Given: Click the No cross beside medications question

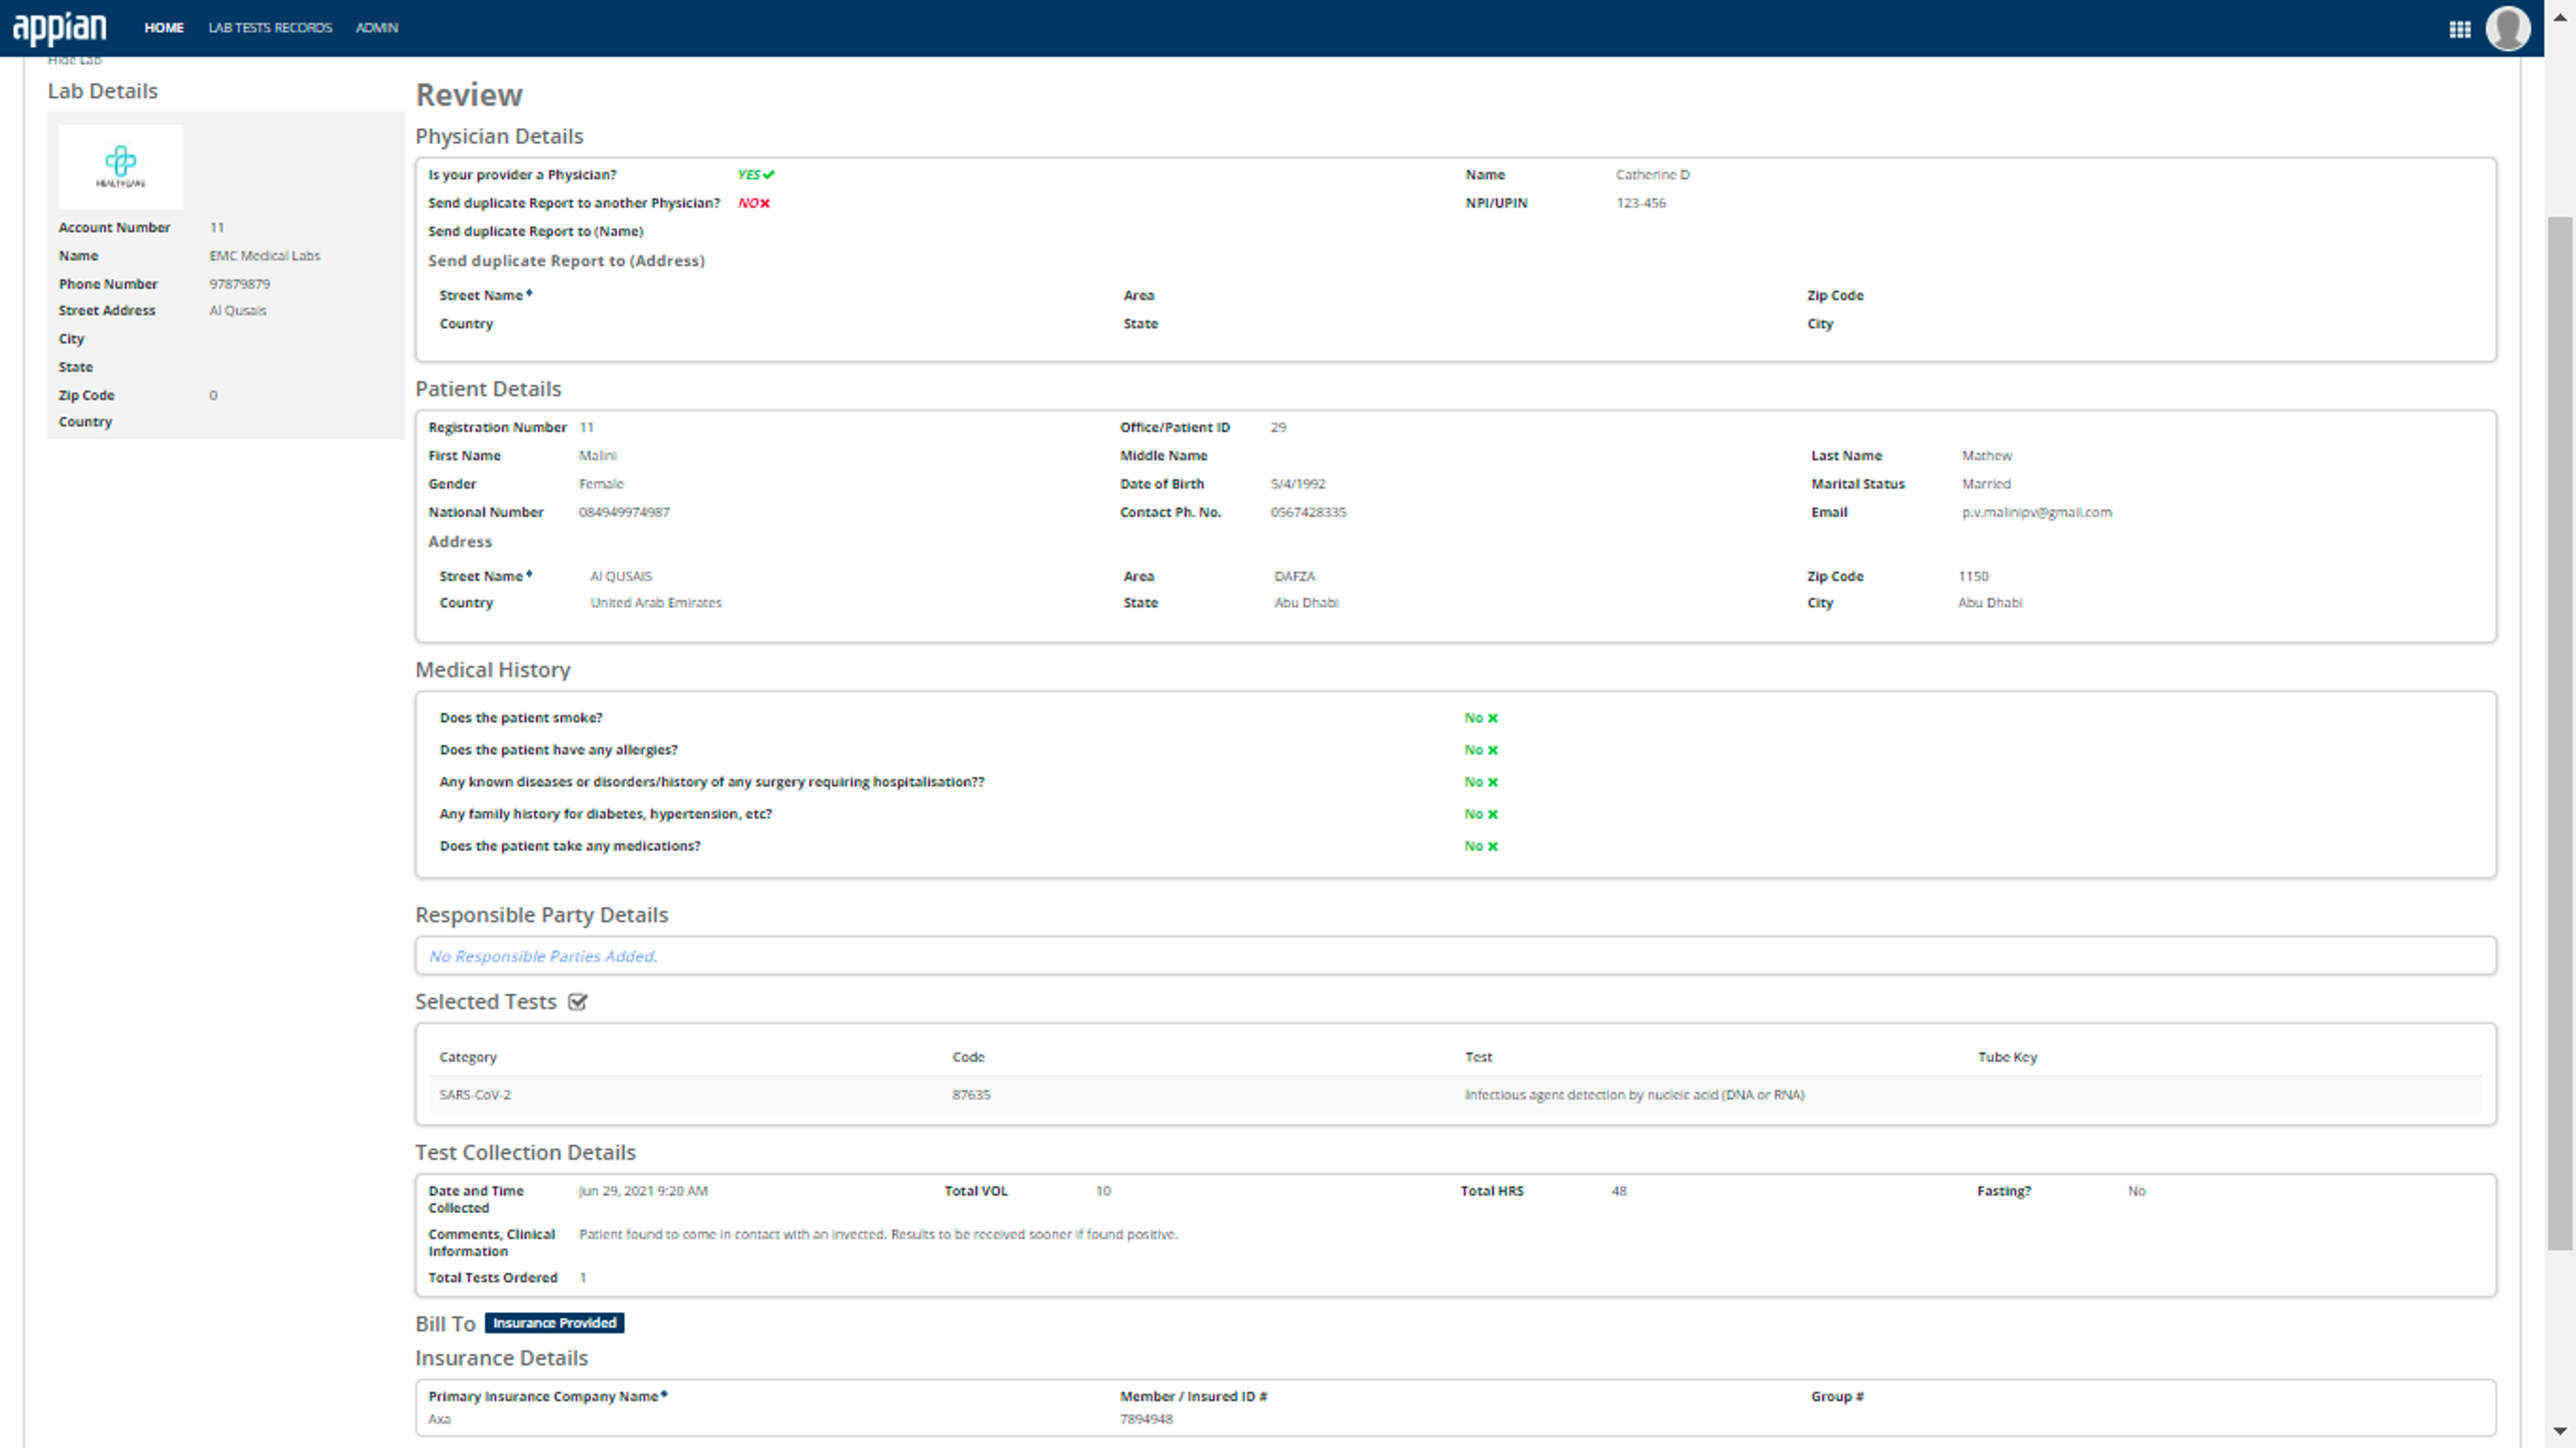Looking at the screenshot, I should pyautogui.click(x=1493, y=846).
